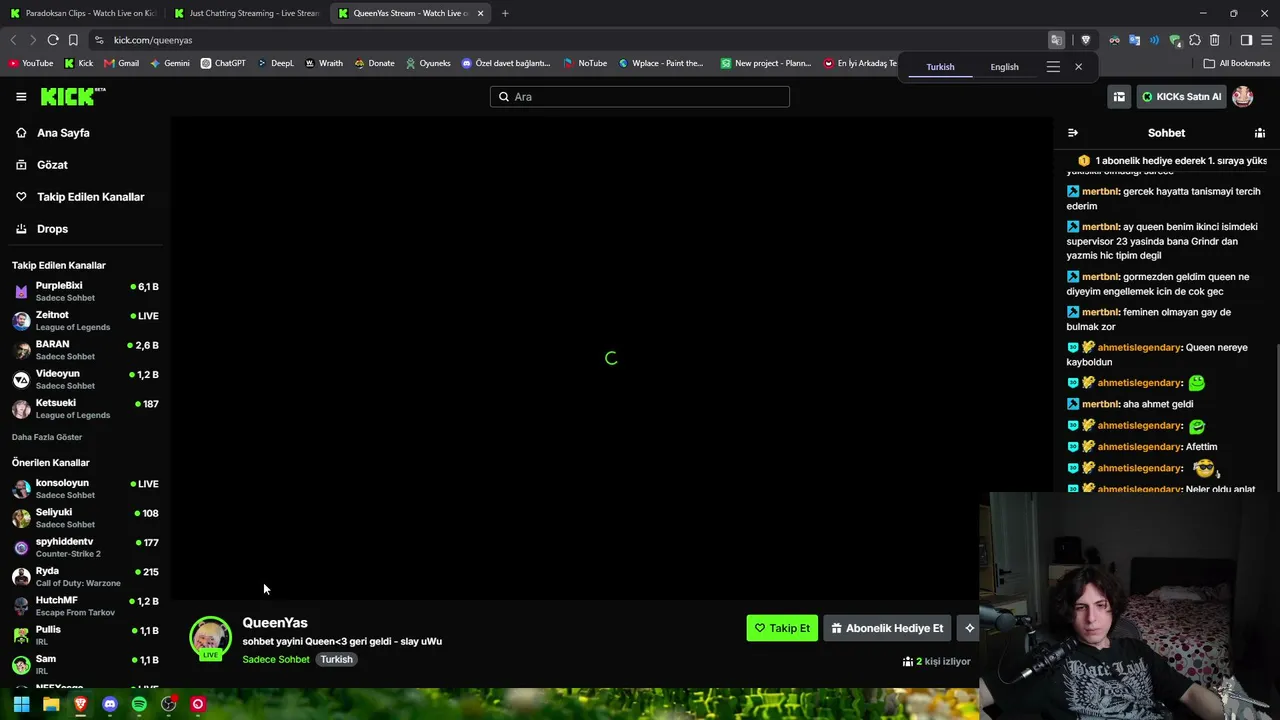Click the QueenYas channel avatar
The height and width of the screenshot is (720, 1280).
click(x=210, y=637)
